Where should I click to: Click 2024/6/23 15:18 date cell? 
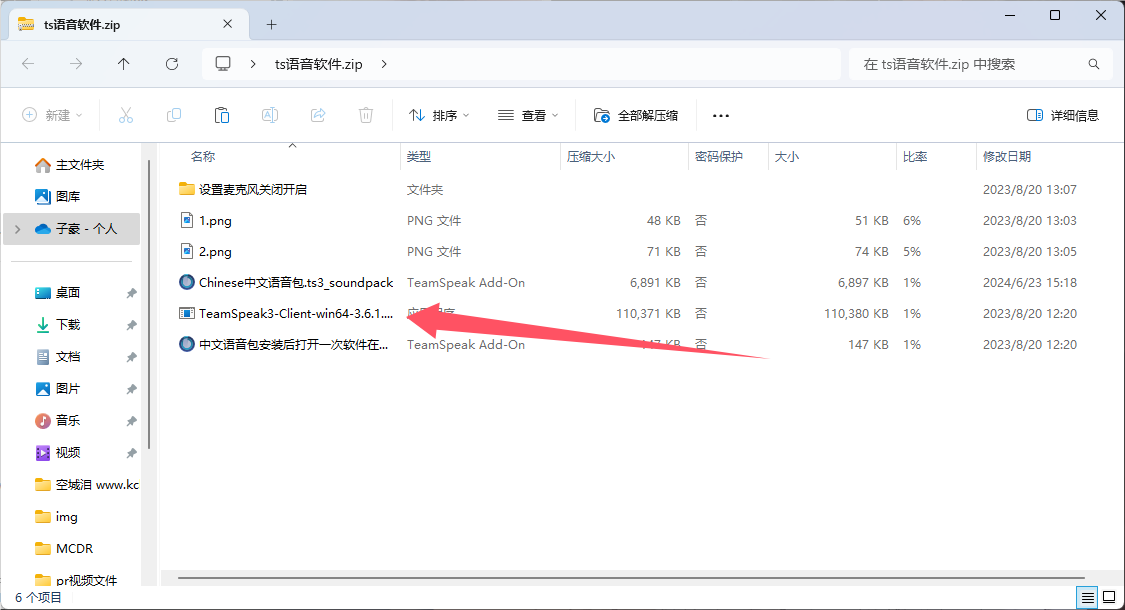1030,282
